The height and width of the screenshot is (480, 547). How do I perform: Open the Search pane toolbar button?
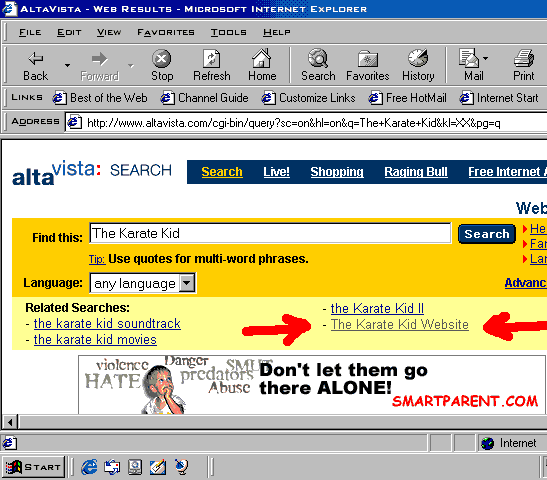(x=318, y=66)
